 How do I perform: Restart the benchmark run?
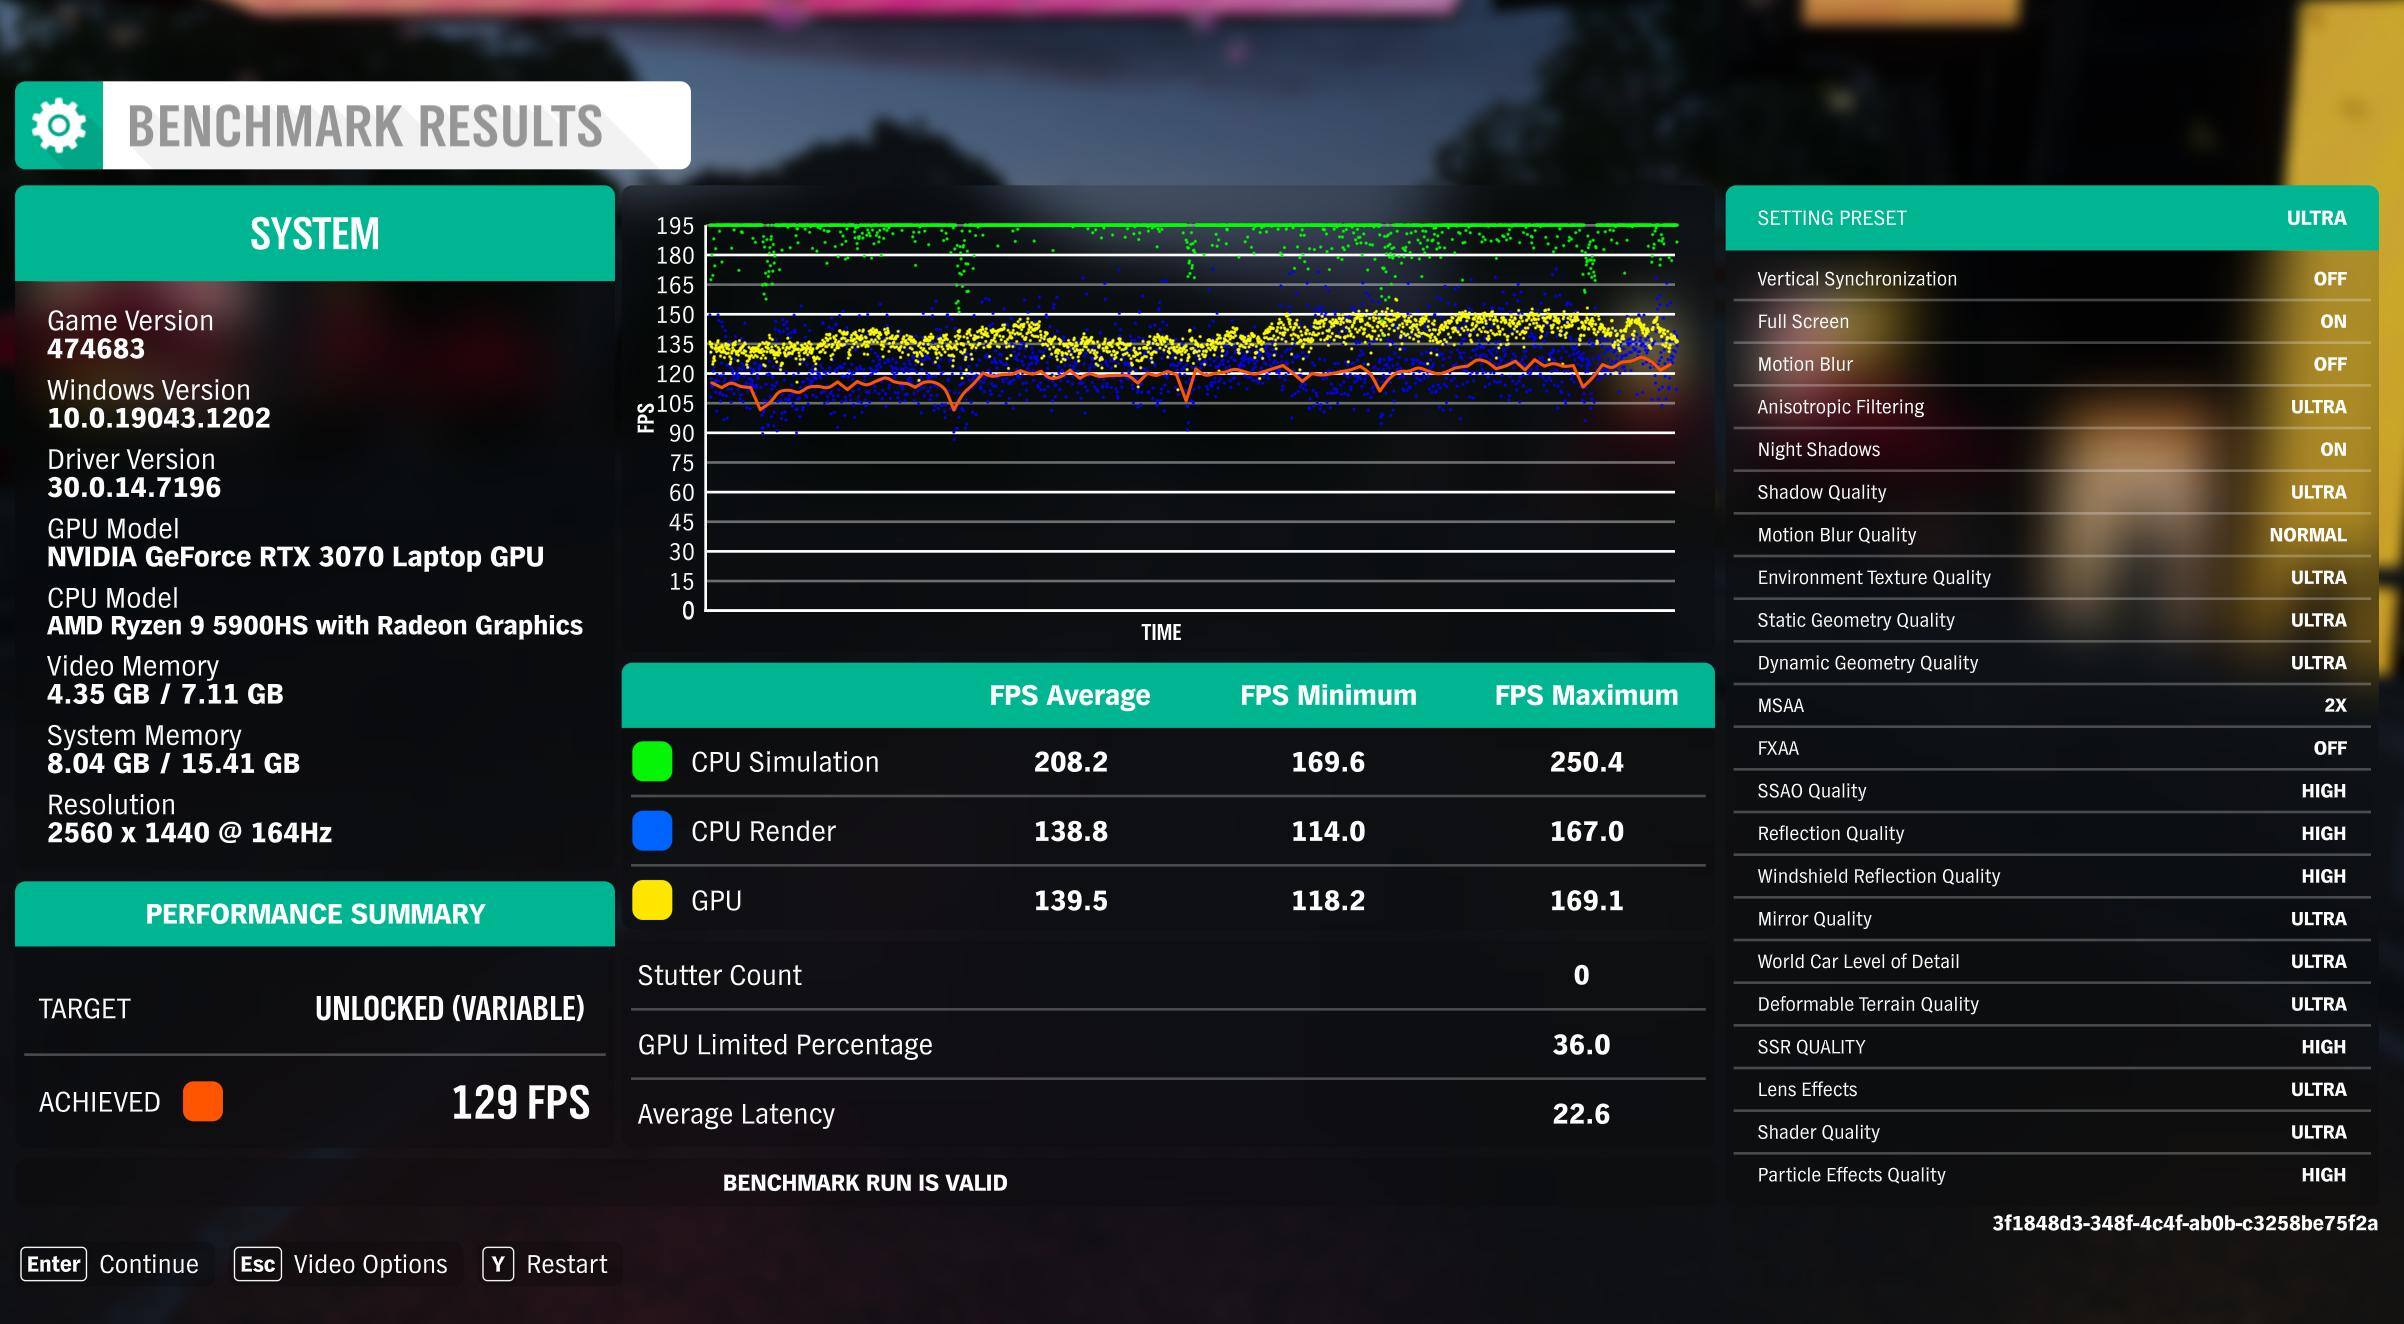(566, 1264)
